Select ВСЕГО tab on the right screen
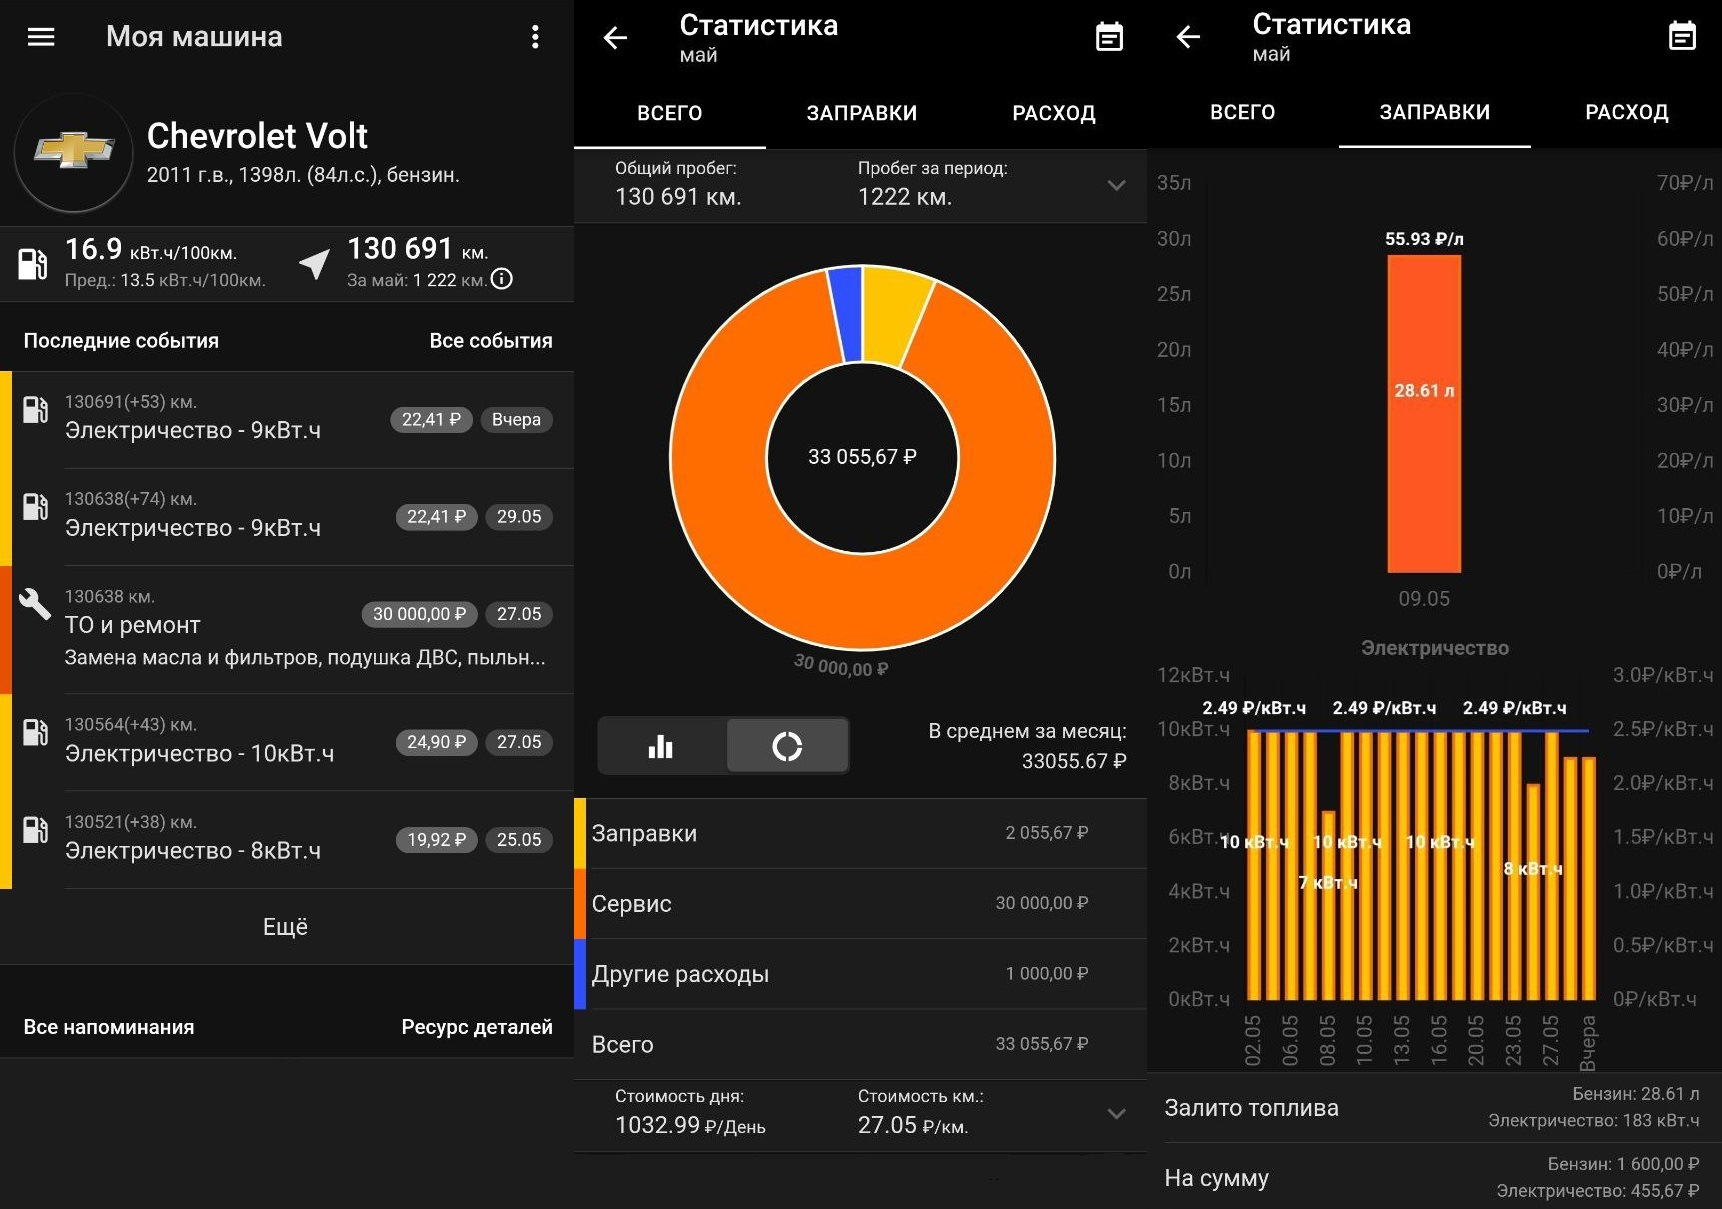This screenshot has height=1209, width=1722. pyautogui.click(x=1243, y=112)
